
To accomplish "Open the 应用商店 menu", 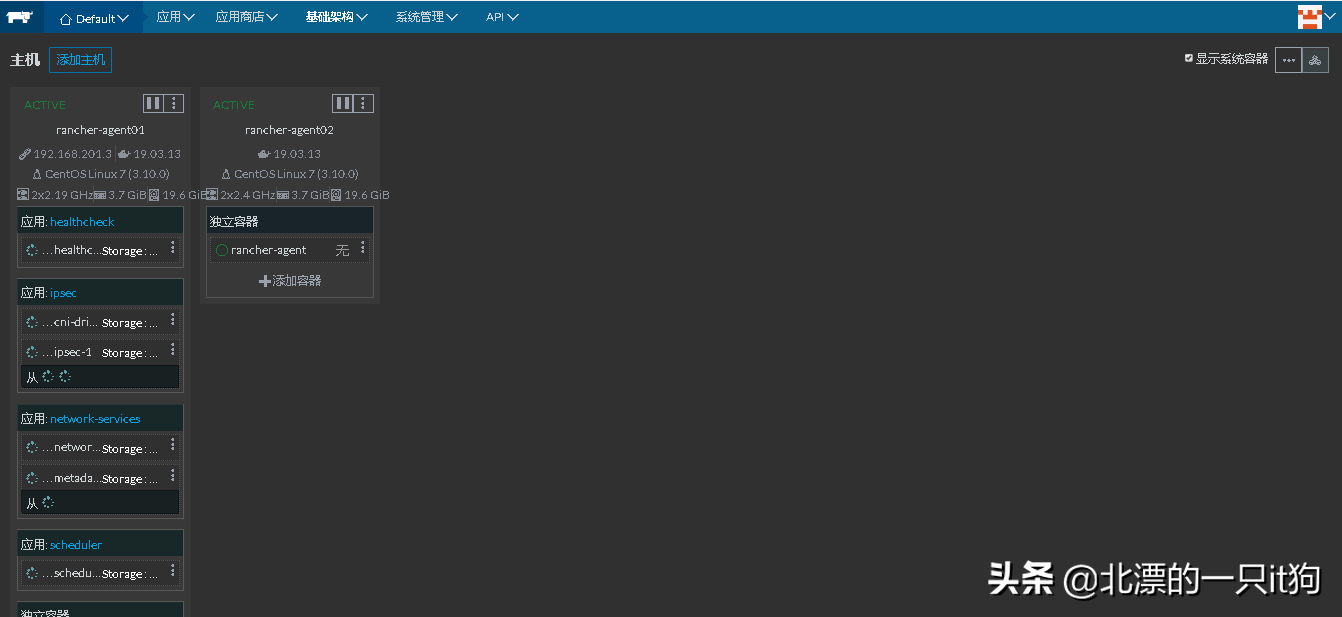I will [x=246, y=17].
